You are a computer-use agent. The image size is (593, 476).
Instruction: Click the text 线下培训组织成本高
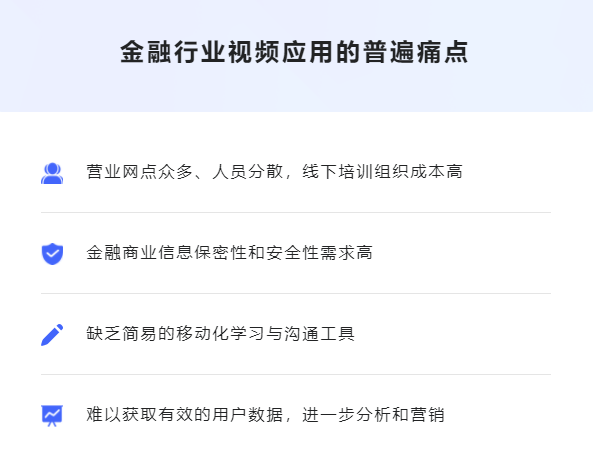coord(382,172)
